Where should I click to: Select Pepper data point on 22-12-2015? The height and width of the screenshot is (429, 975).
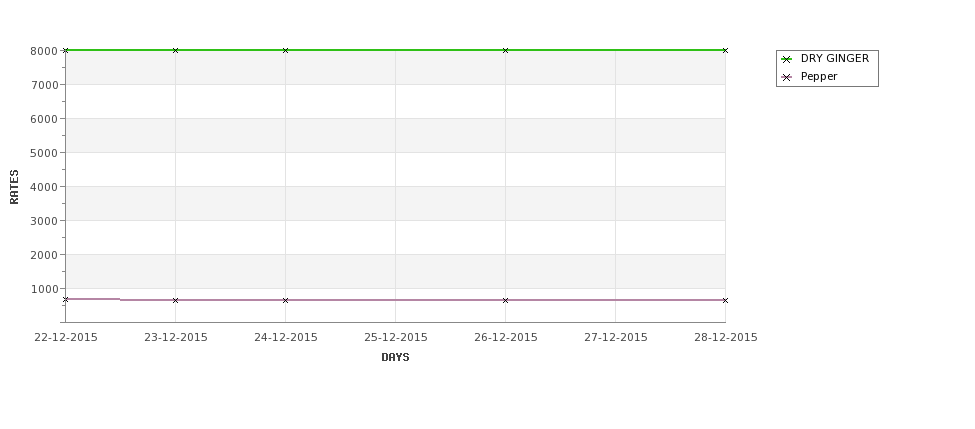click(x=65, y=300)
